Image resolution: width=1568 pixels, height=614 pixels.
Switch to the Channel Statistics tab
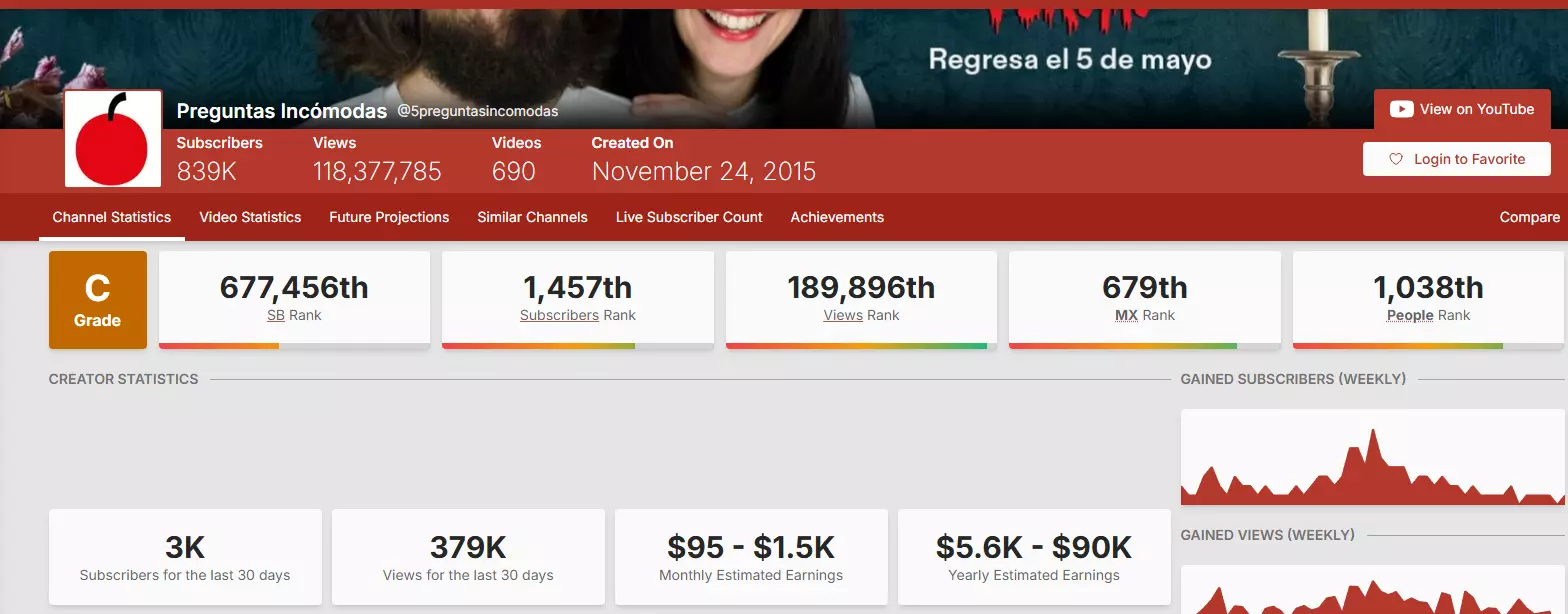(x=112, y=217)
